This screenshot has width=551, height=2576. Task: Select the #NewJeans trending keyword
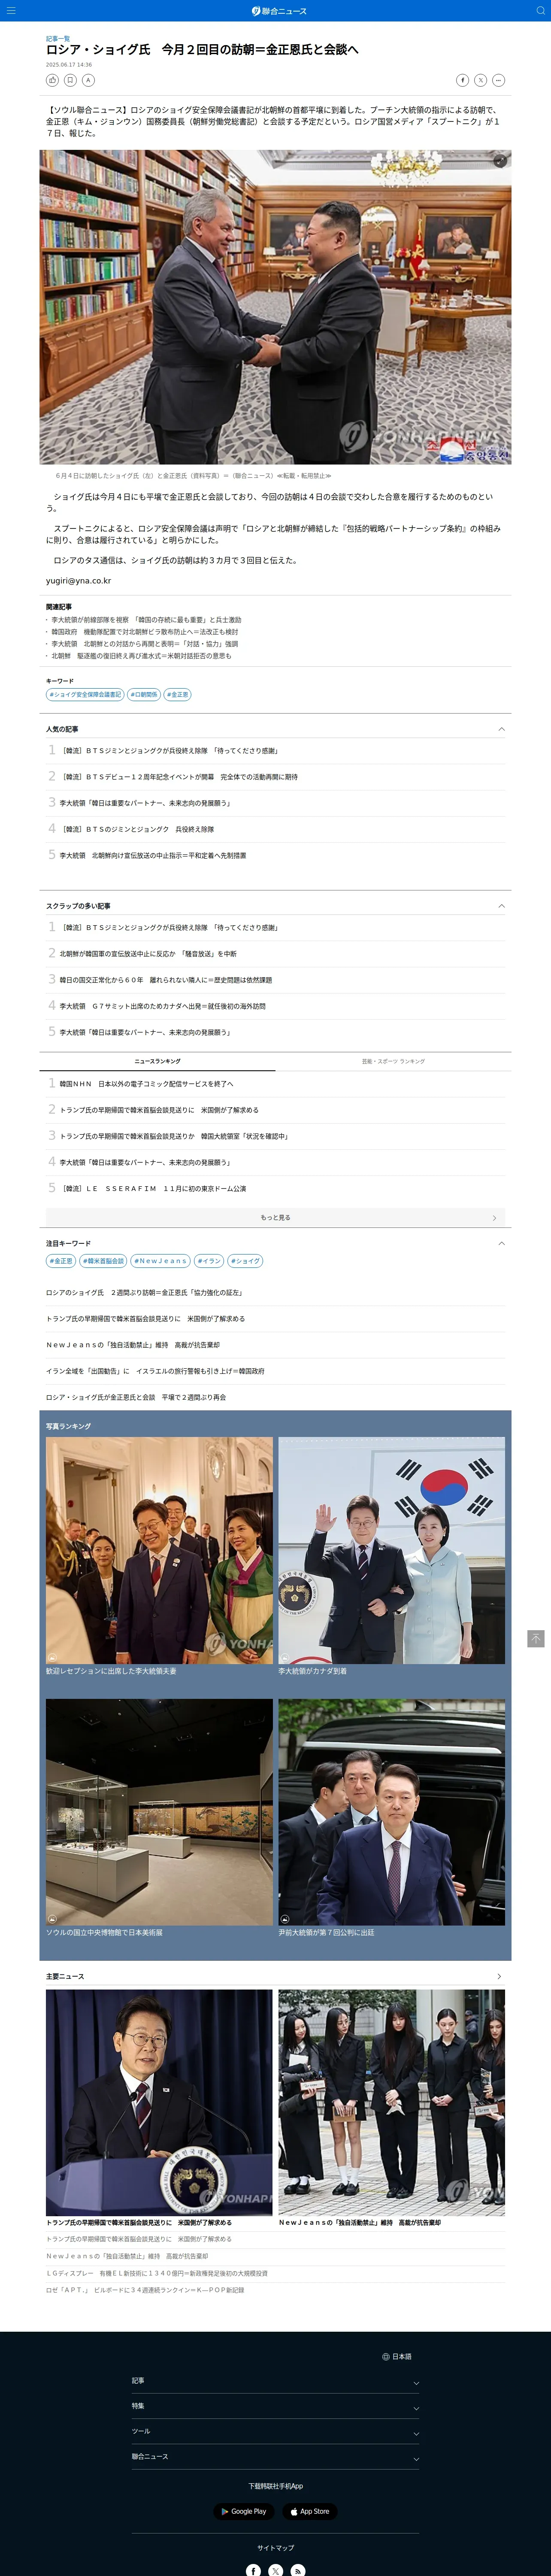point(160,1261)
